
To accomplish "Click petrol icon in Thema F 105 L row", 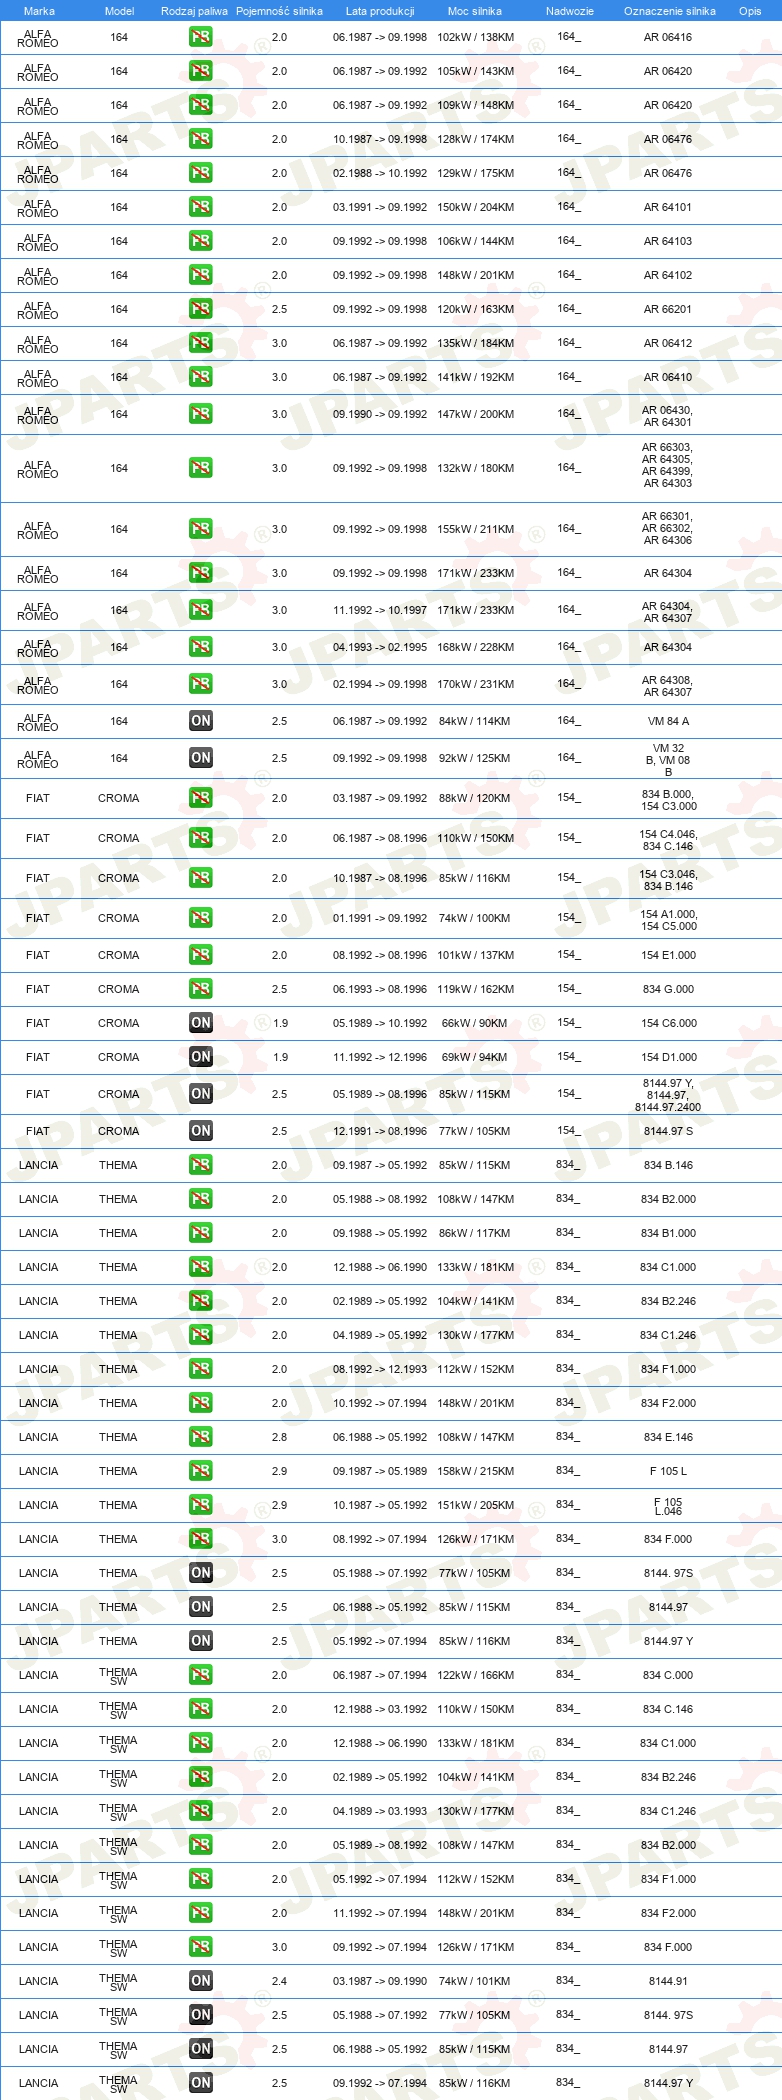I will (201, 1471).
